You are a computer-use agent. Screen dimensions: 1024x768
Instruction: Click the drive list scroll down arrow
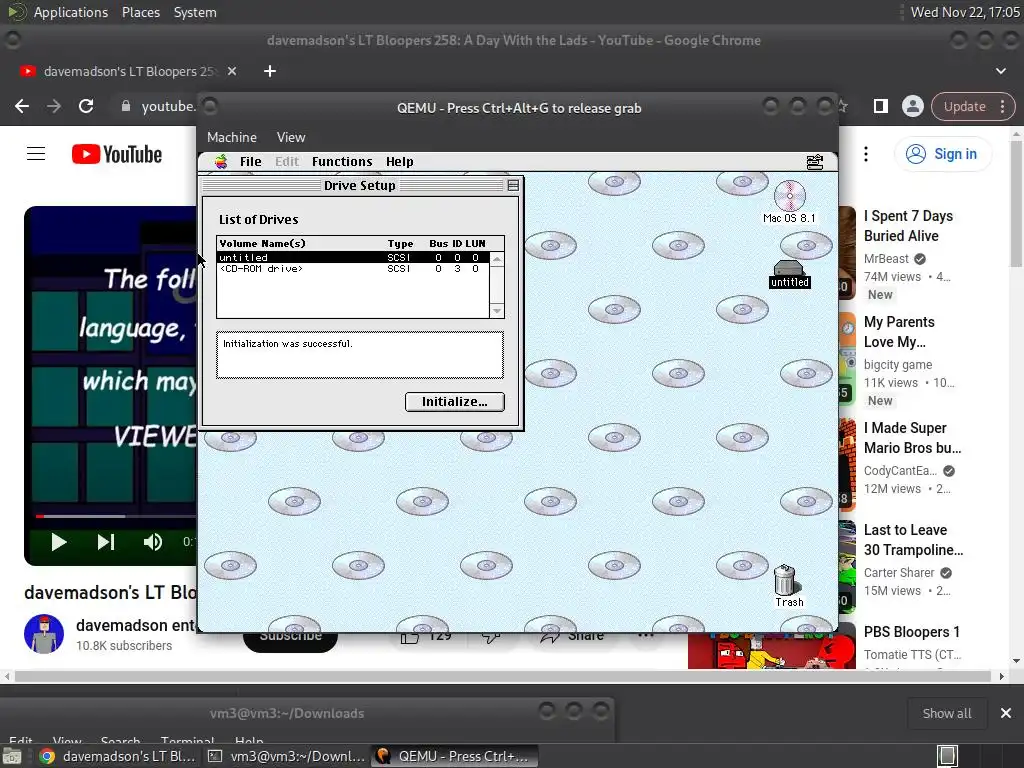coord(497,311)
